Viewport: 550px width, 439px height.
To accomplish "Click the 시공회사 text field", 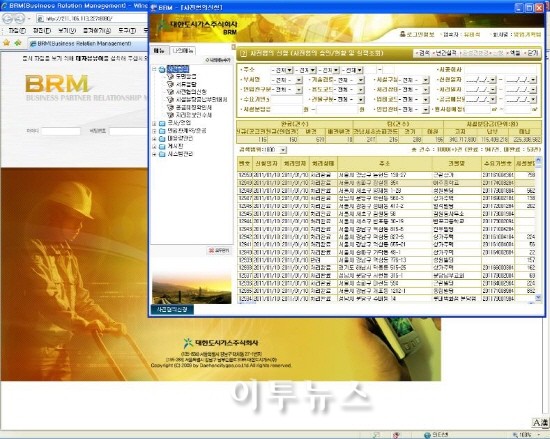I will coord(502,70).
